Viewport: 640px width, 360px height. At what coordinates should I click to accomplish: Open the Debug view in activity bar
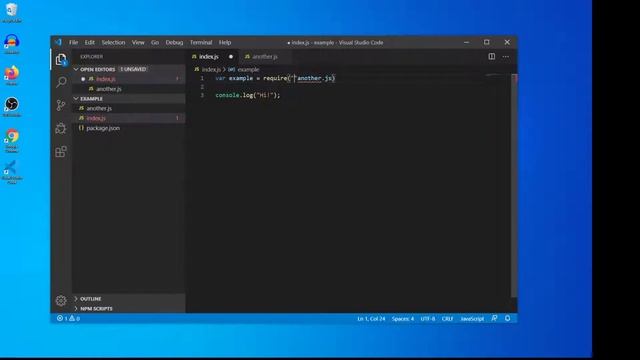(61, 128)
